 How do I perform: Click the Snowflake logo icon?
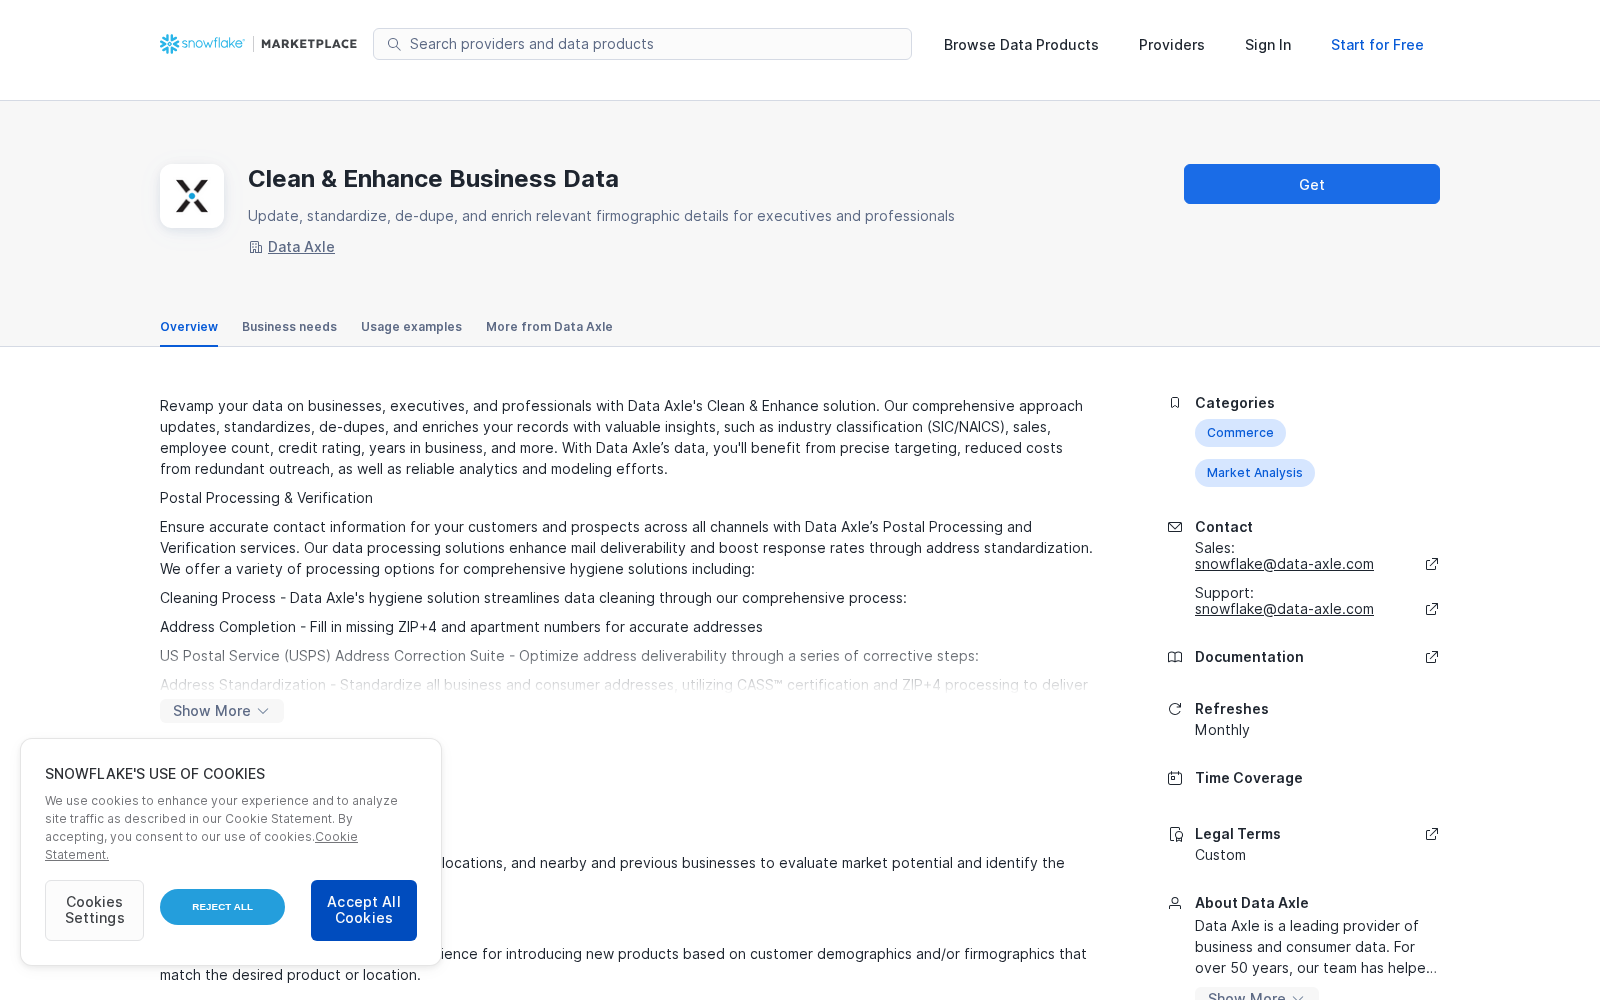point(170,44)
